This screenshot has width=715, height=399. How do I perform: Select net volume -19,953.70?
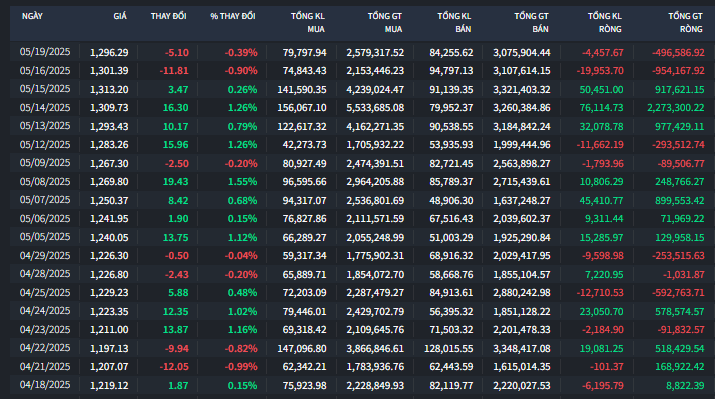point(600,71)
